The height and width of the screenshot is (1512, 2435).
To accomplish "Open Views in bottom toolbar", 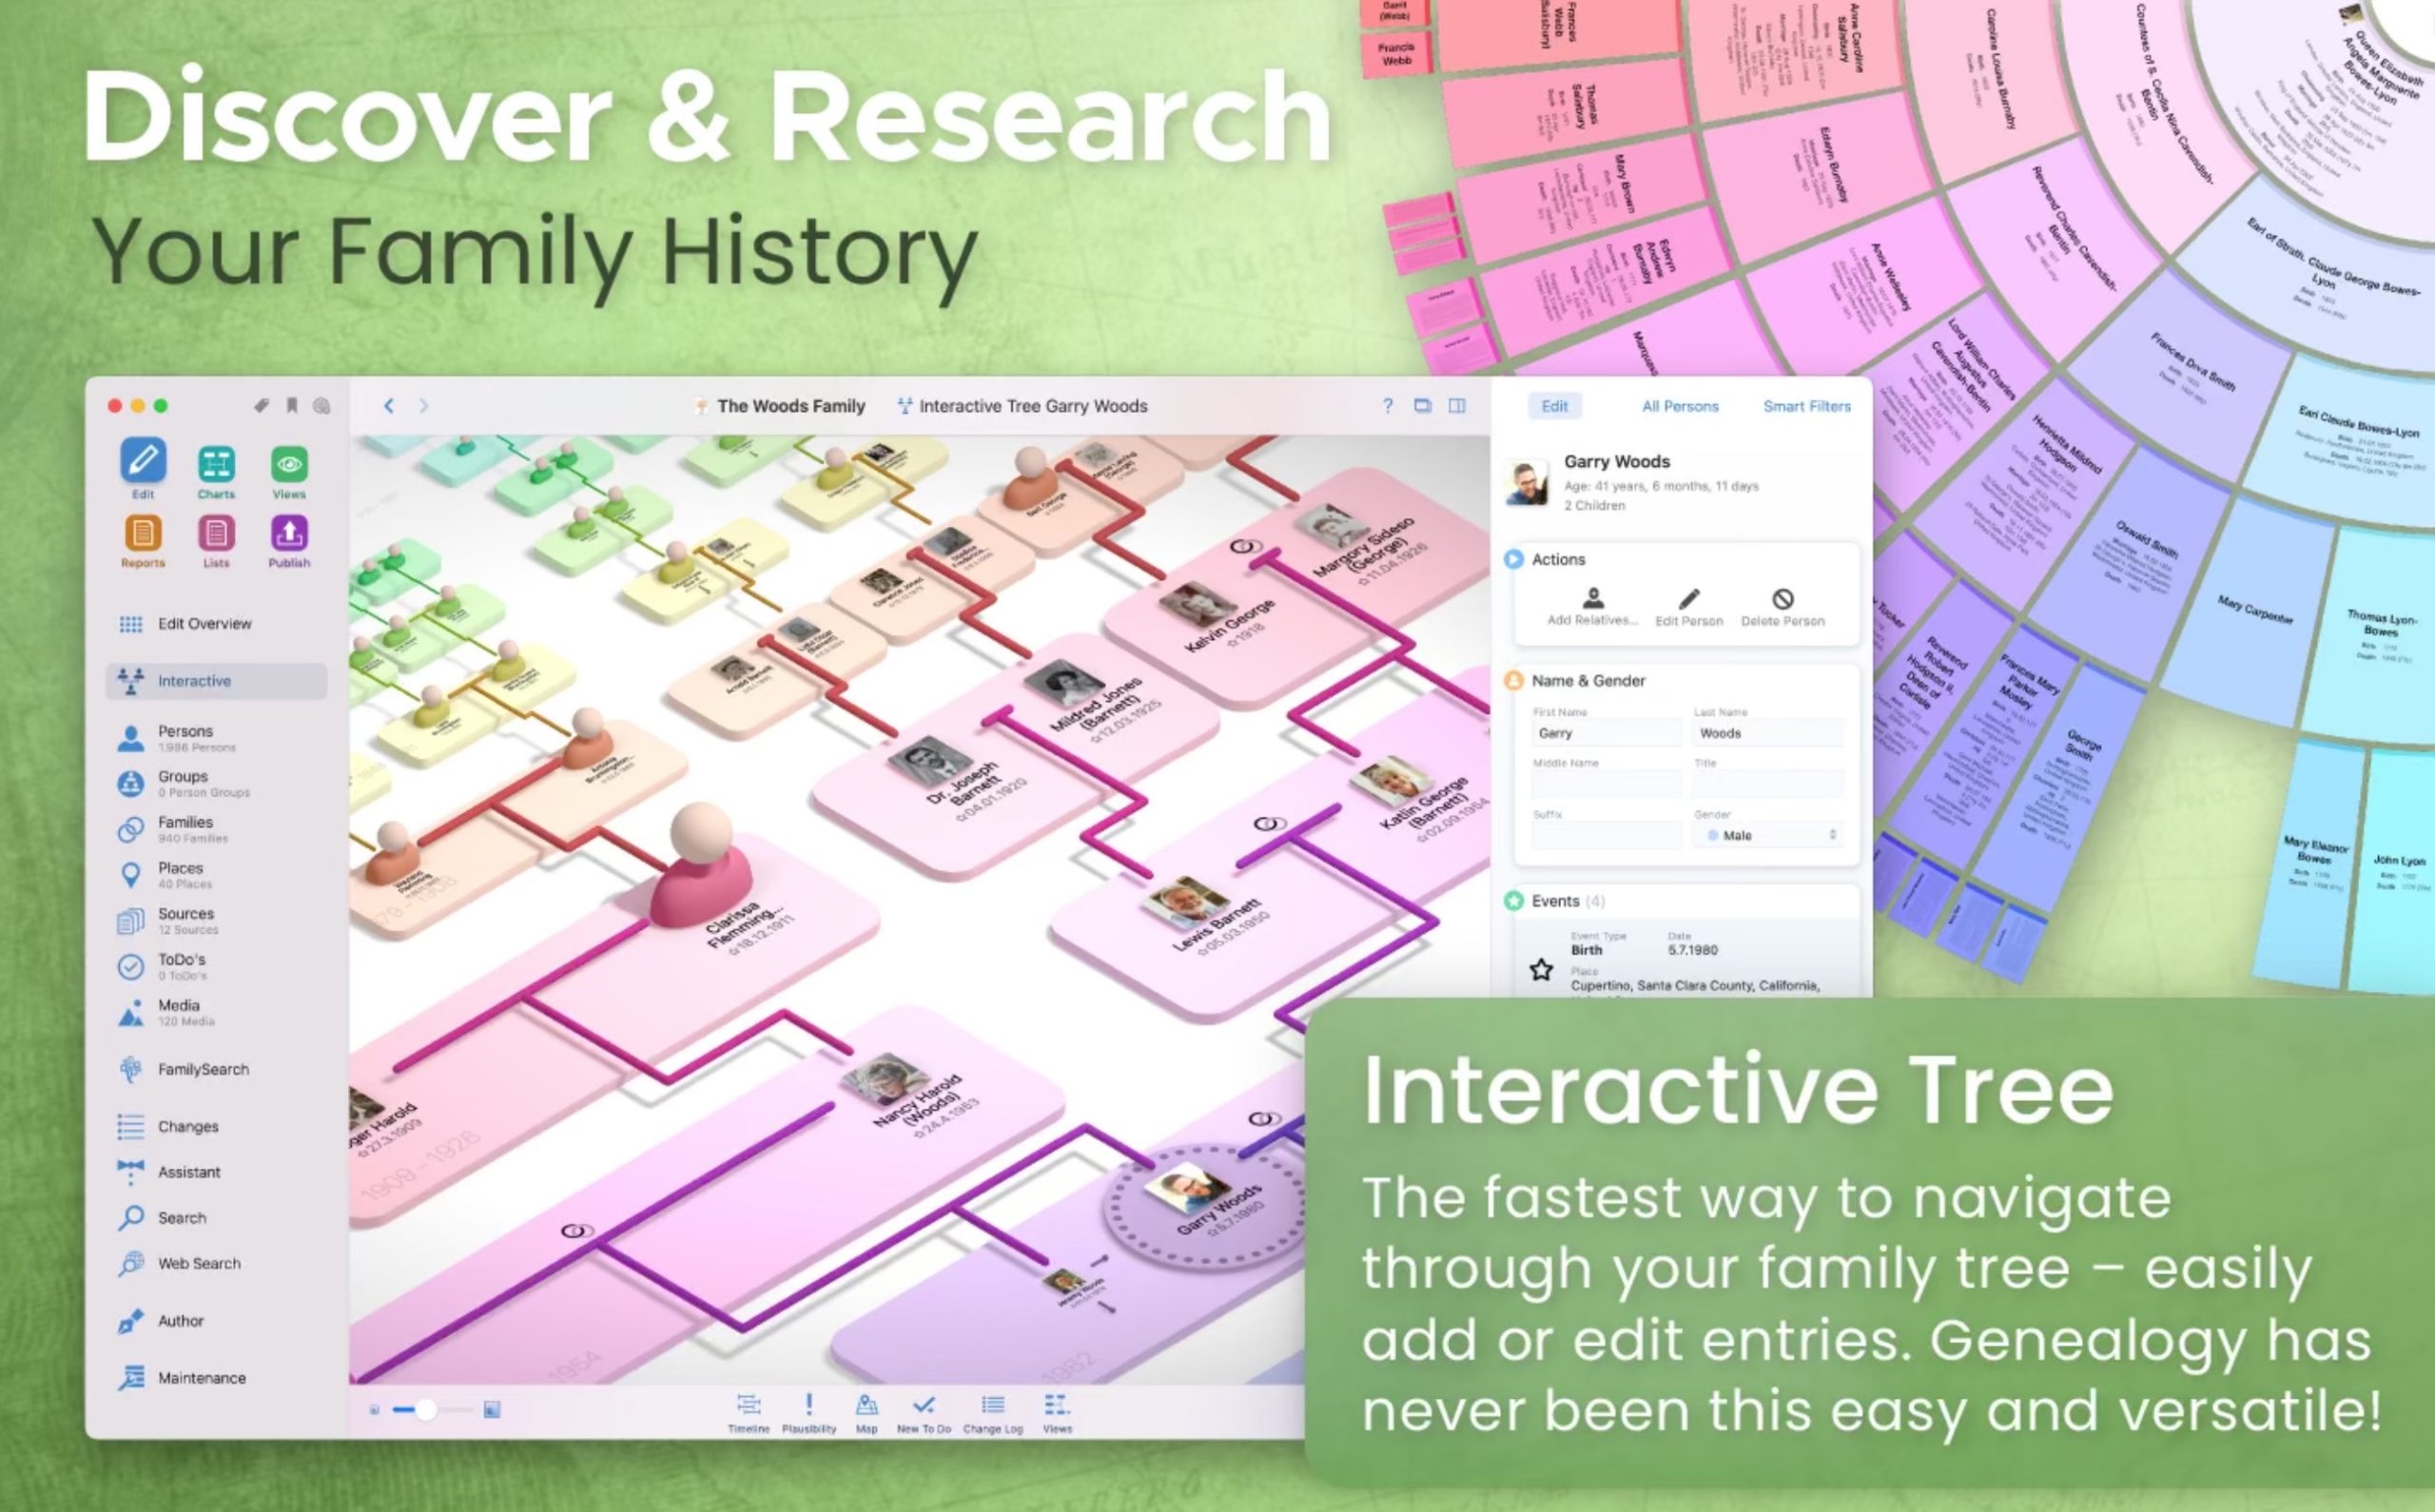I will [x=1057, y=1413].
